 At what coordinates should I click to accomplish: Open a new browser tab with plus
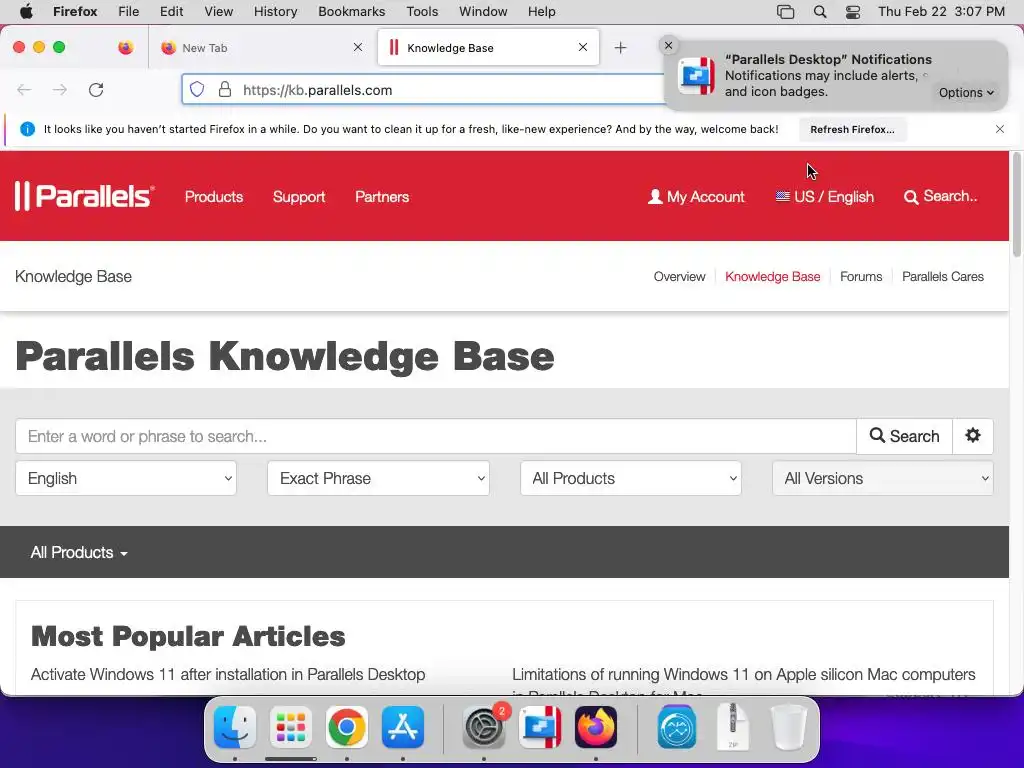pyautogui.click(x=620, y=48)
